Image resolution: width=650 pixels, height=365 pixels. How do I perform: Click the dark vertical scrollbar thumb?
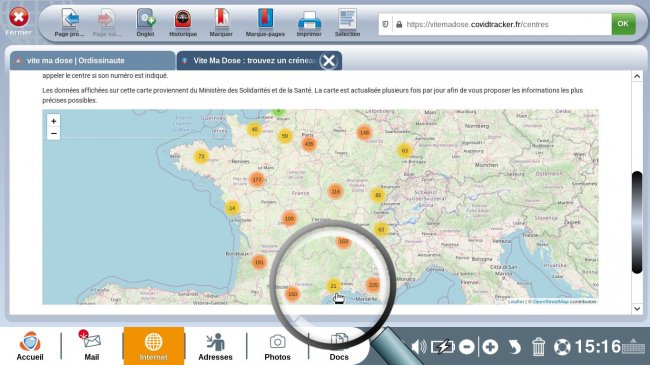tap(637, 222)
